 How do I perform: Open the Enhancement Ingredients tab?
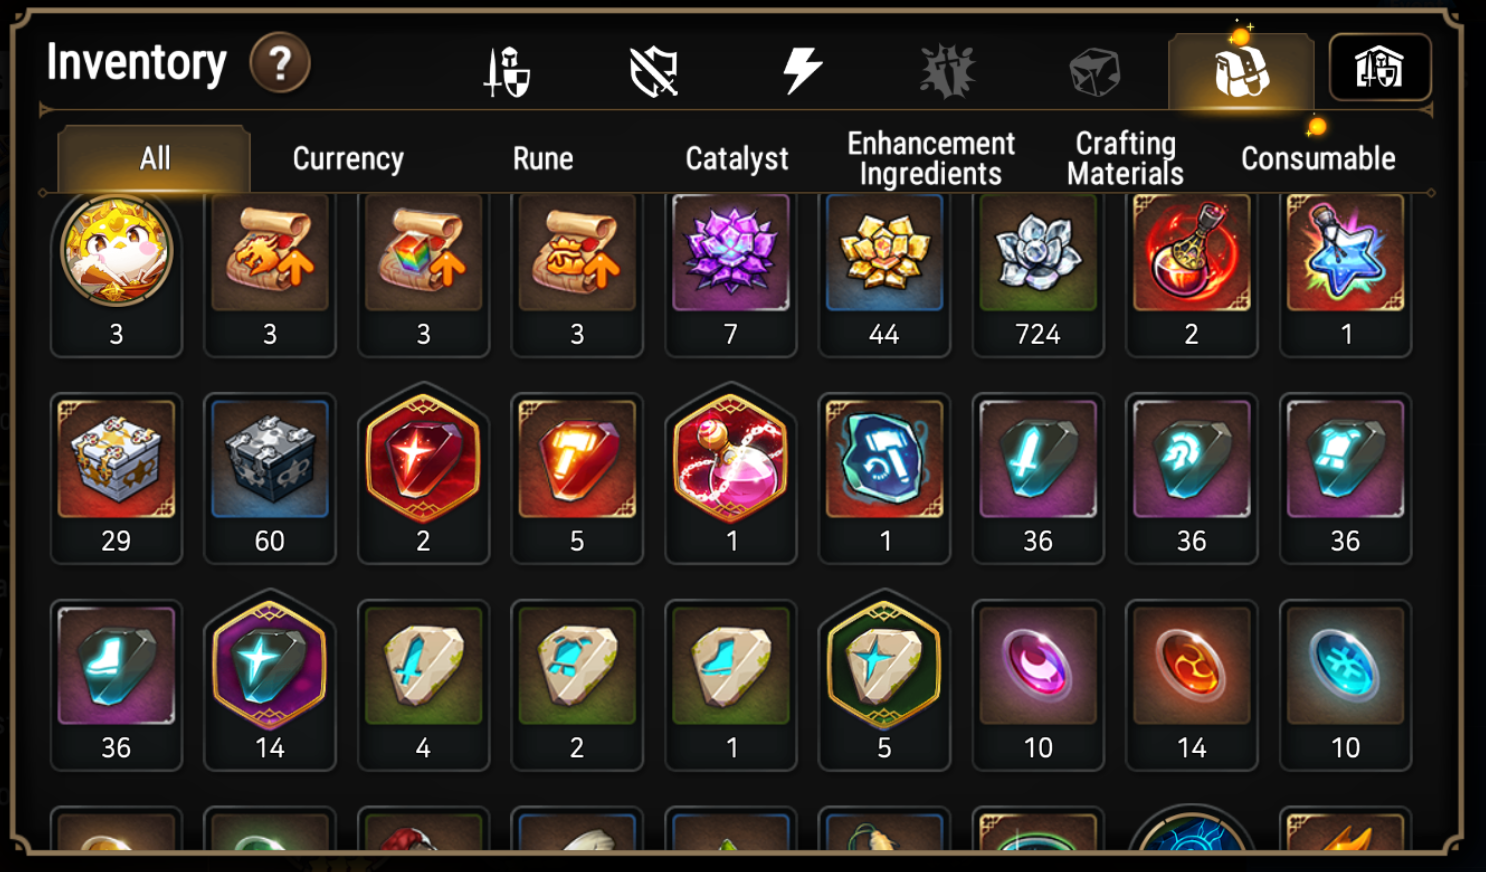click(931, 158)
